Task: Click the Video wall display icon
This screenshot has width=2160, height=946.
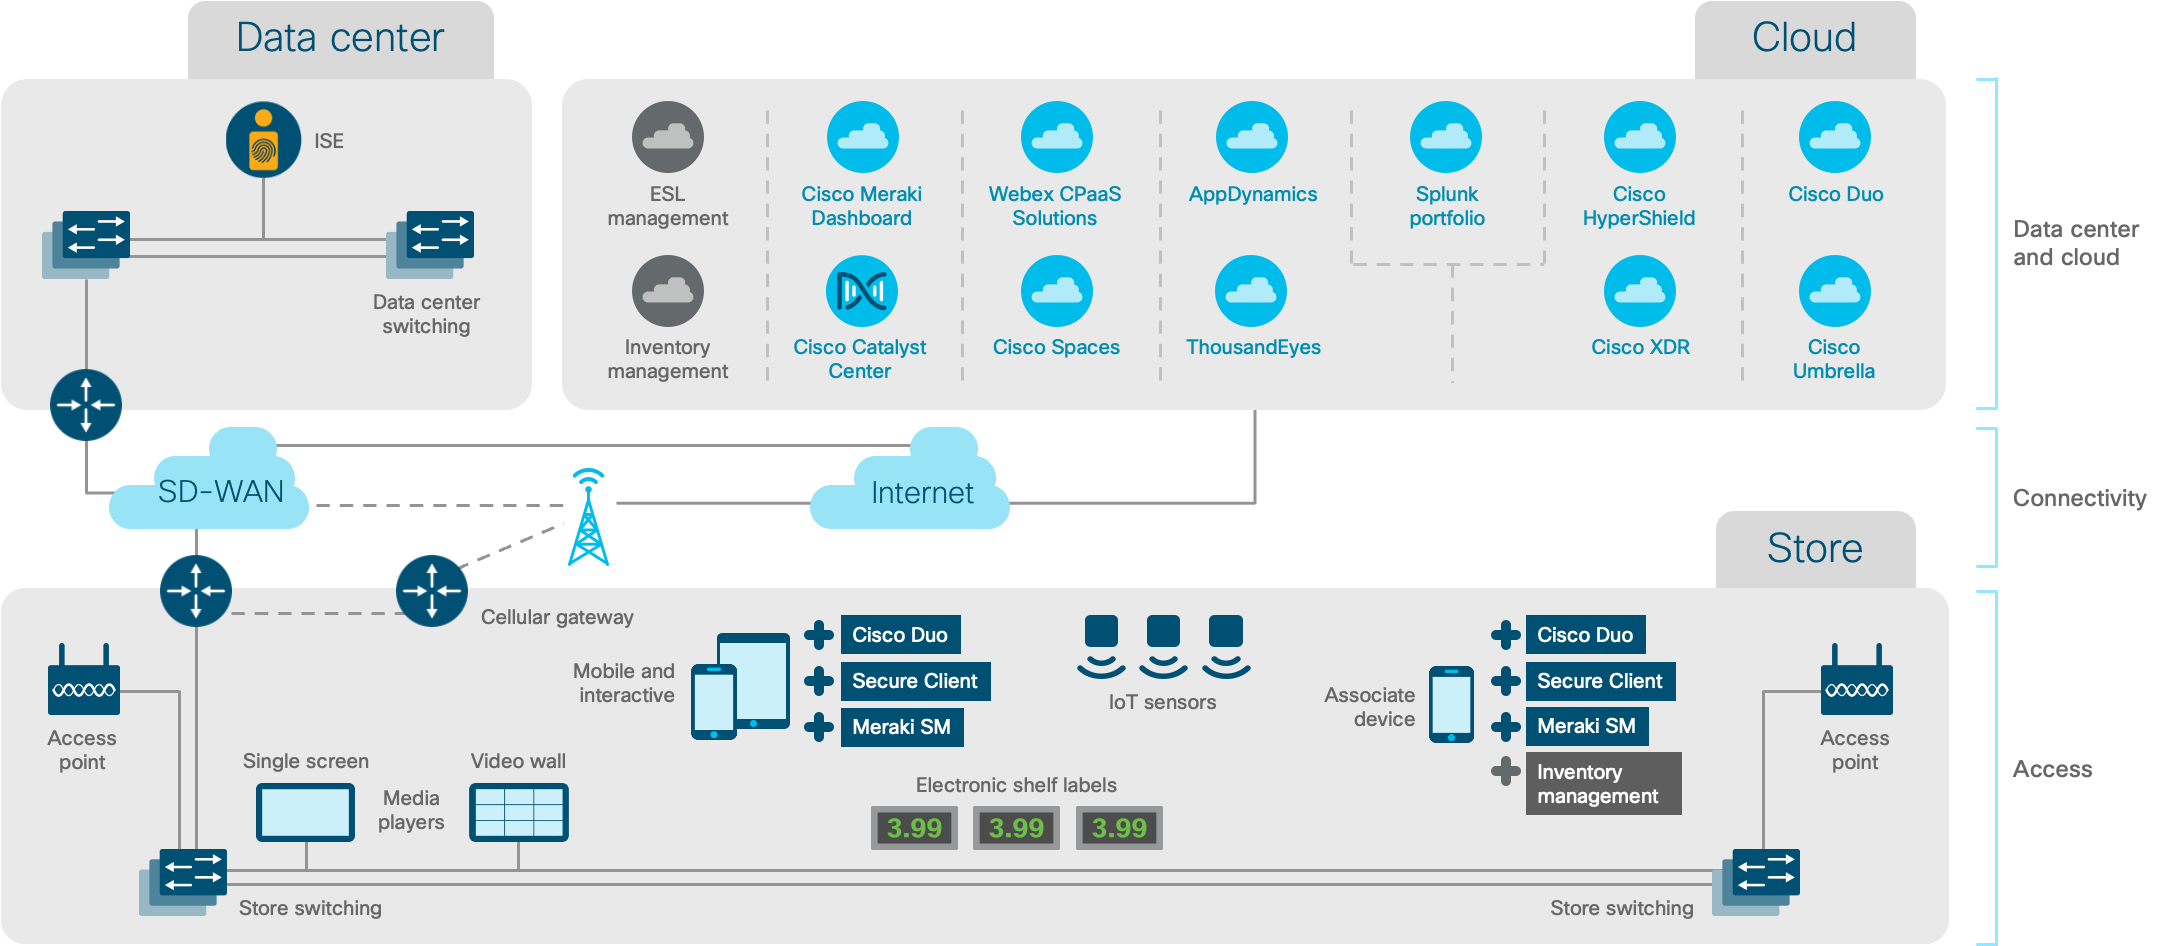Action: [519, 812]
